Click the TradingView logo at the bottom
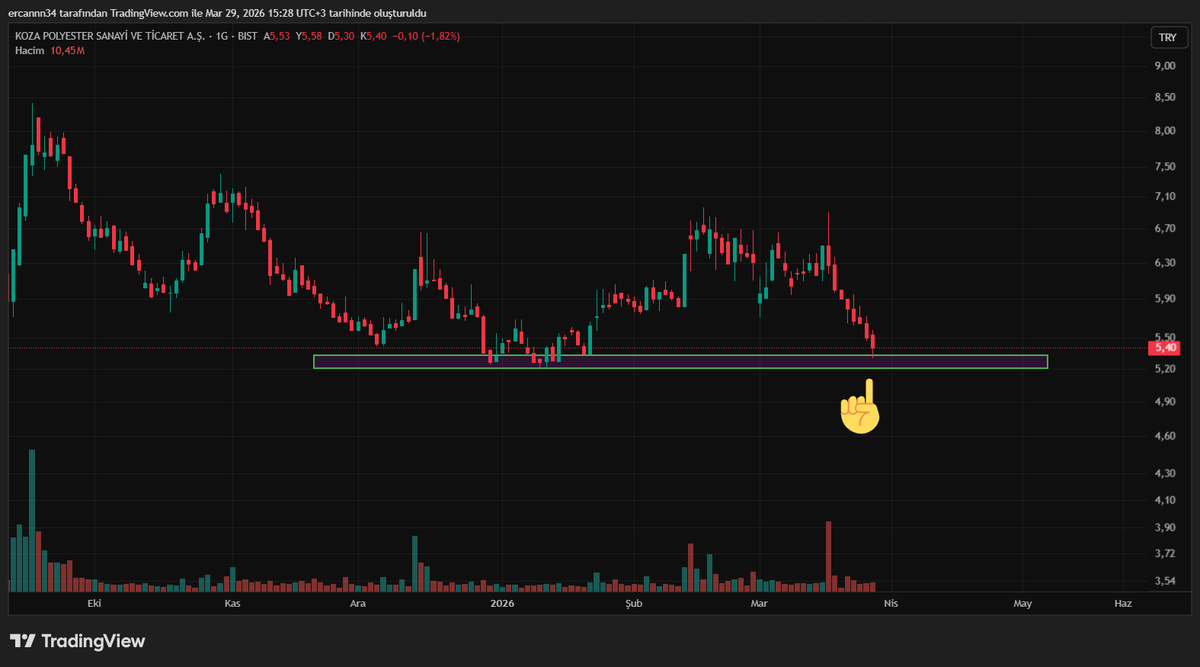The image size is (1200, 667). tap(77, 641)
